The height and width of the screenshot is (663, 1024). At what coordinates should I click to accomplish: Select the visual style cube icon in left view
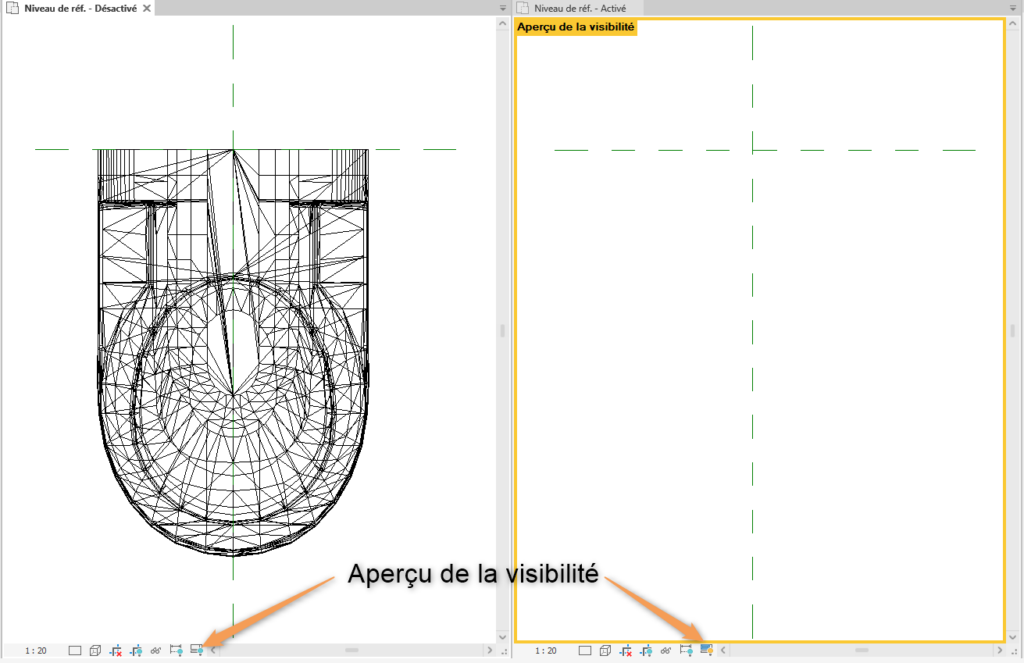(x=95, y=650)
